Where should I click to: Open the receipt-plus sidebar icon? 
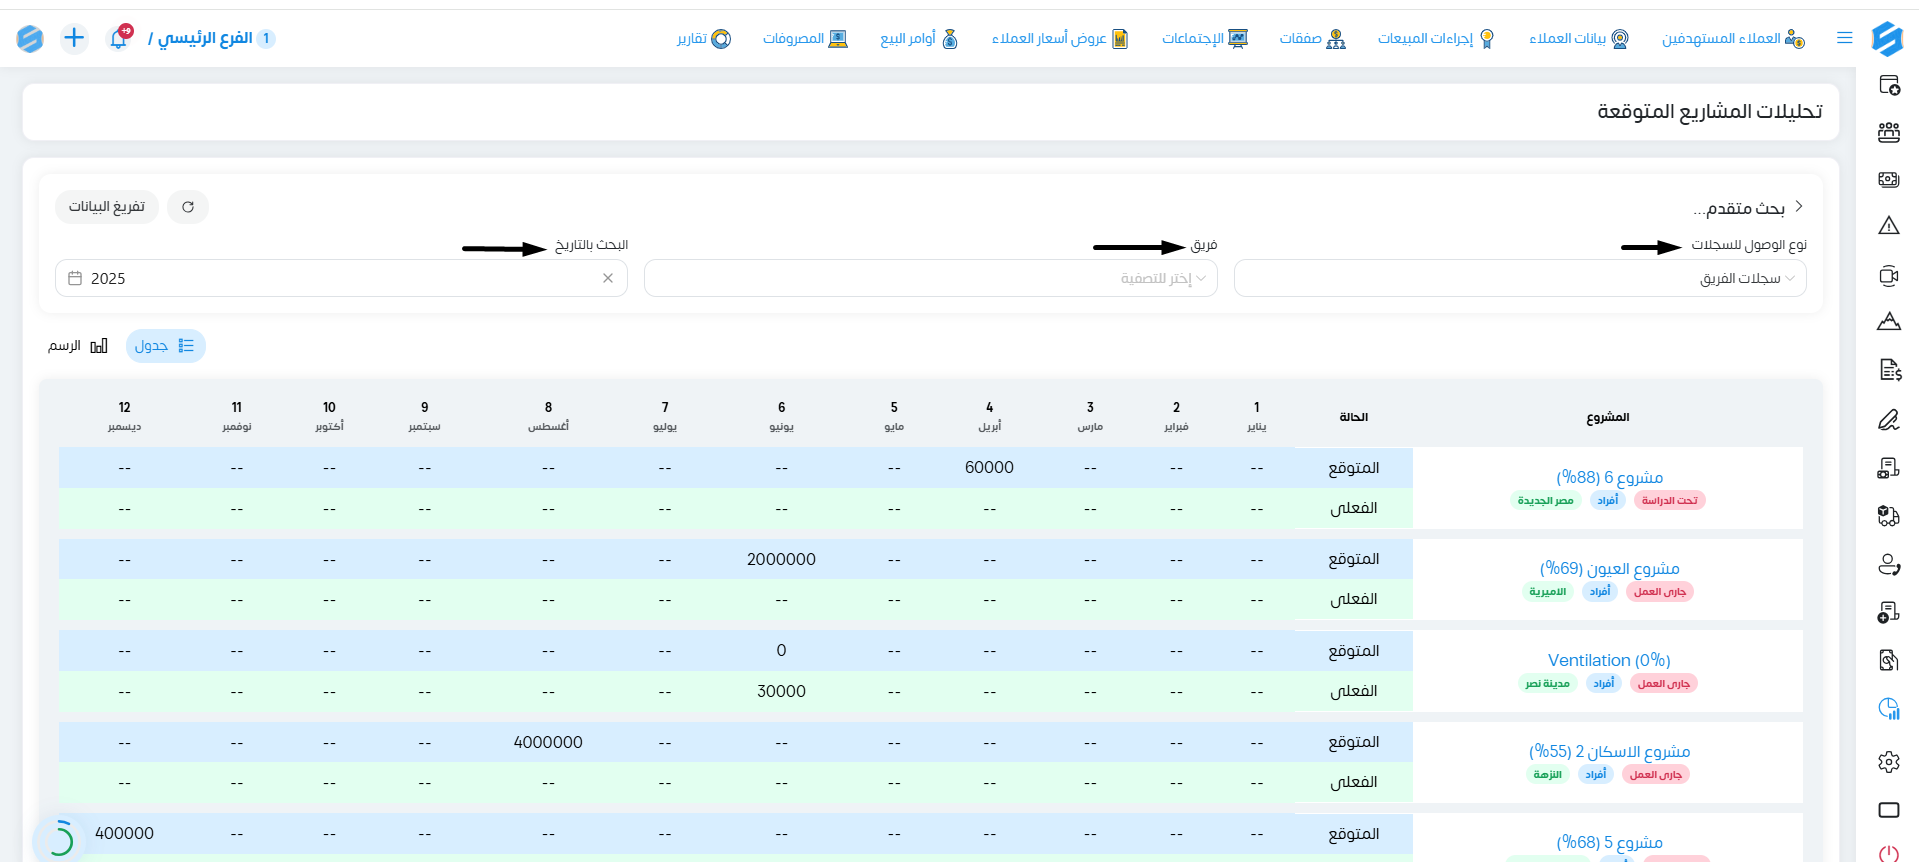tap(1889, 613)
